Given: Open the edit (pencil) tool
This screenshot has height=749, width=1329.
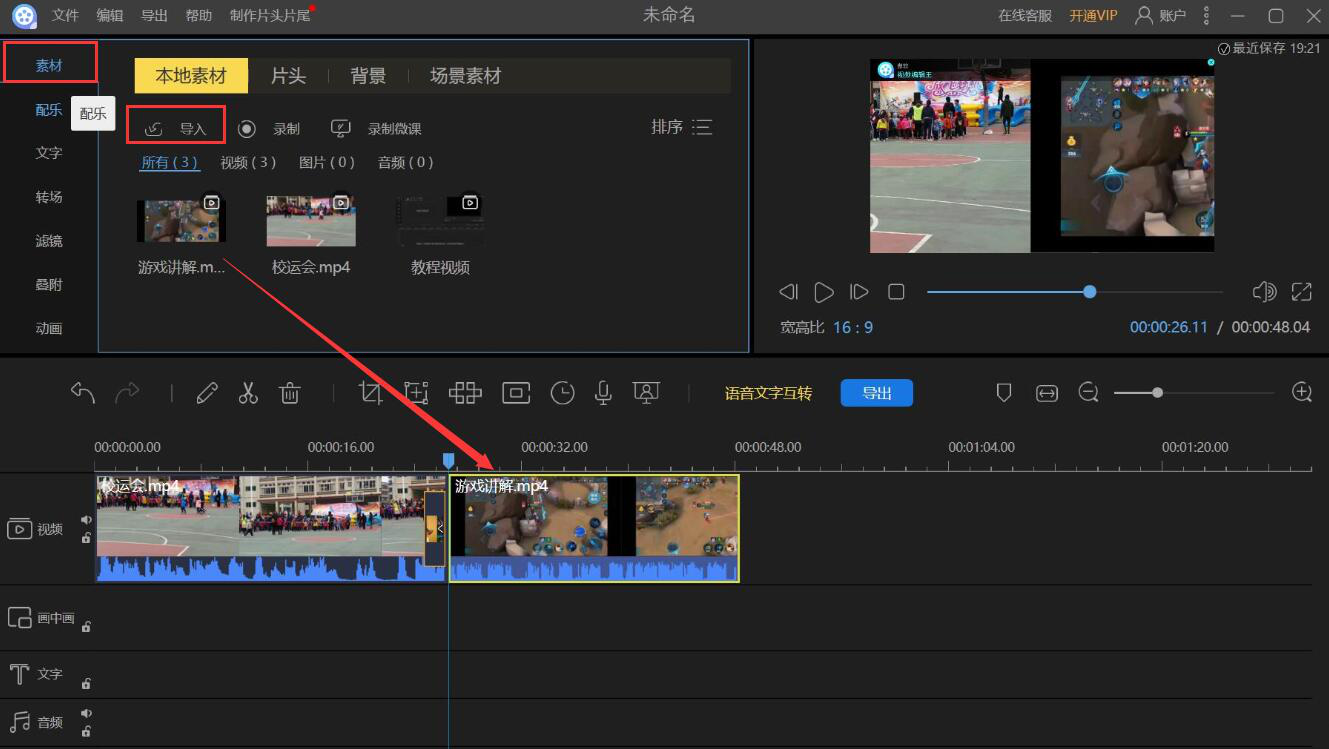Looking at the screenshot, I should click(207, 393).
